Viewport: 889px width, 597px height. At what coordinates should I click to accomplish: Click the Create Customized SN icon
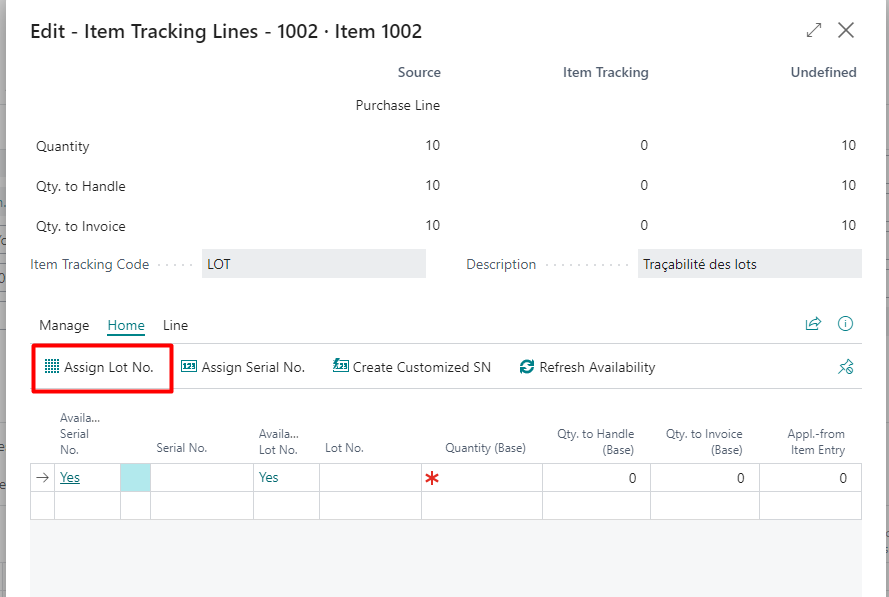click(x=340, y=367)
